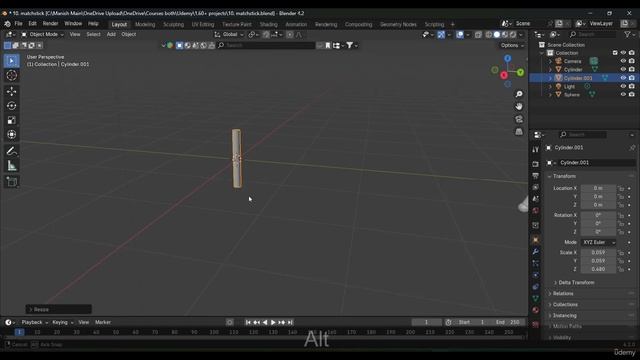Hide Sphere via eye icon

click(623, 95)
